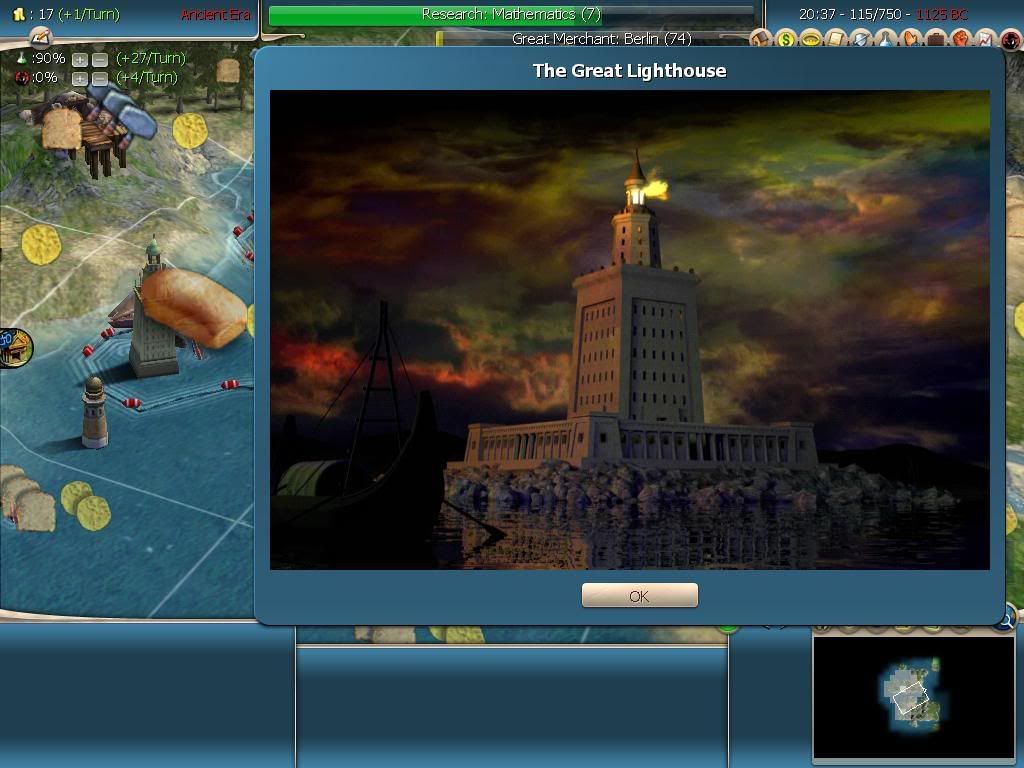Click OK to dismiss the Great Lighthouse popup
Image resolution: width=1024 pixels, height=768 pixels.
(x=639, y=596)
